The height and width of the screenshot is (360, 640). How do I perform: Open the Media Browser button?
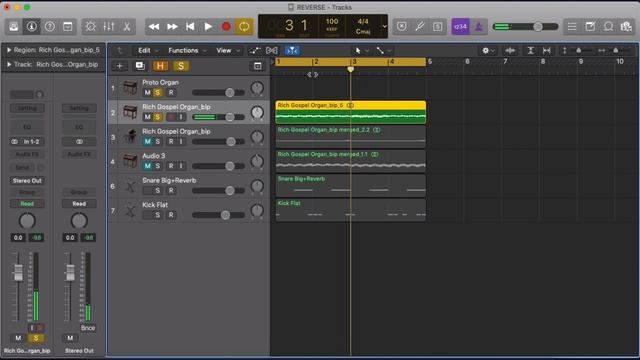click(x=626, y=27)
